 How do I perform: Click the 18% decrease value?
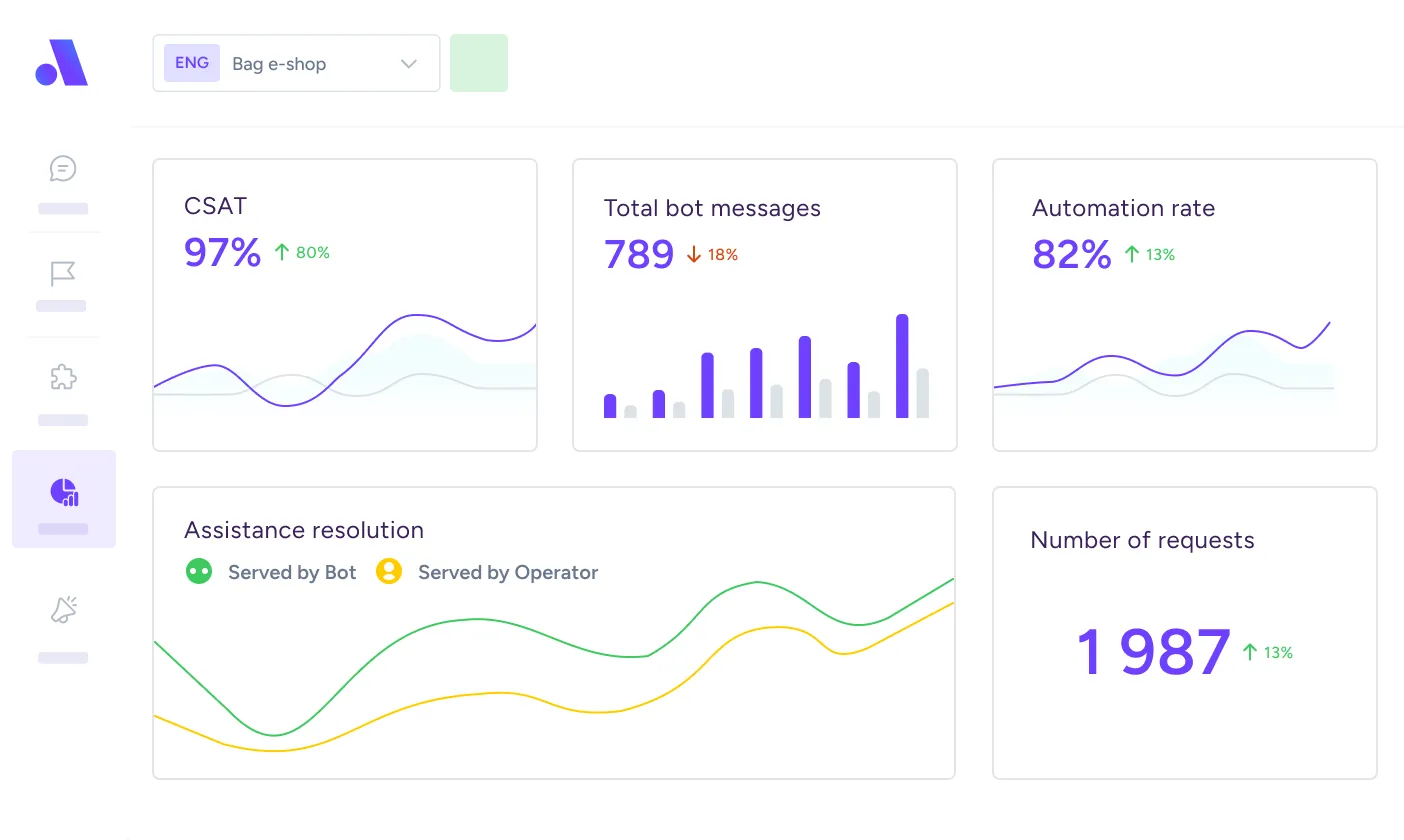click(723, 255)
